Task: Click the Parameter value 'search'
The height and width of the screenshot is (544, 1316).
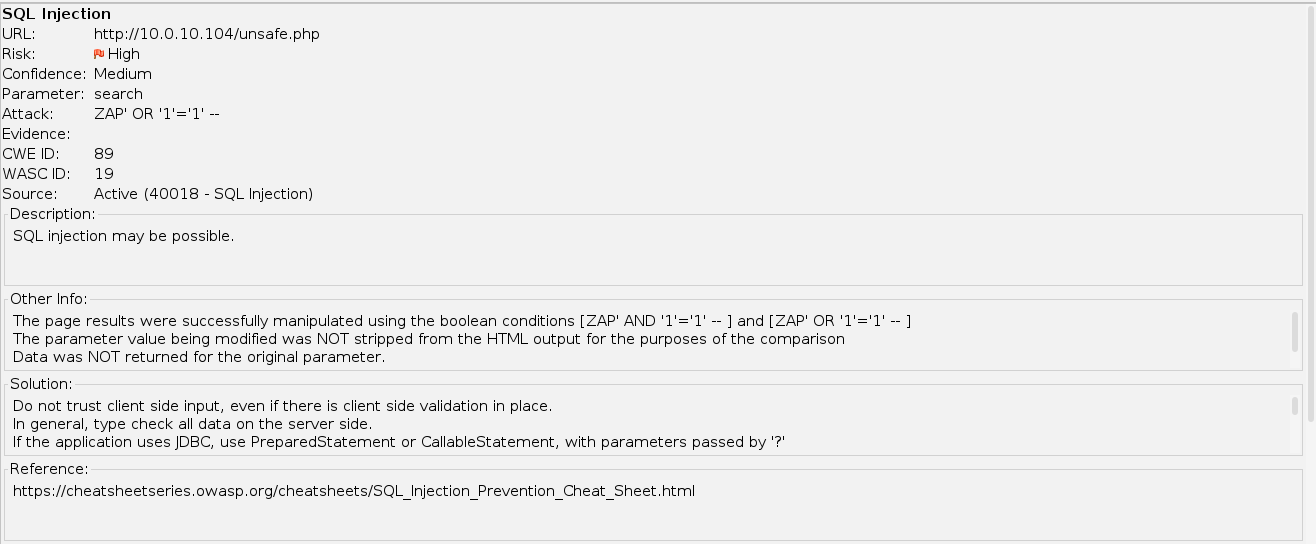Action: click(118, 94)
